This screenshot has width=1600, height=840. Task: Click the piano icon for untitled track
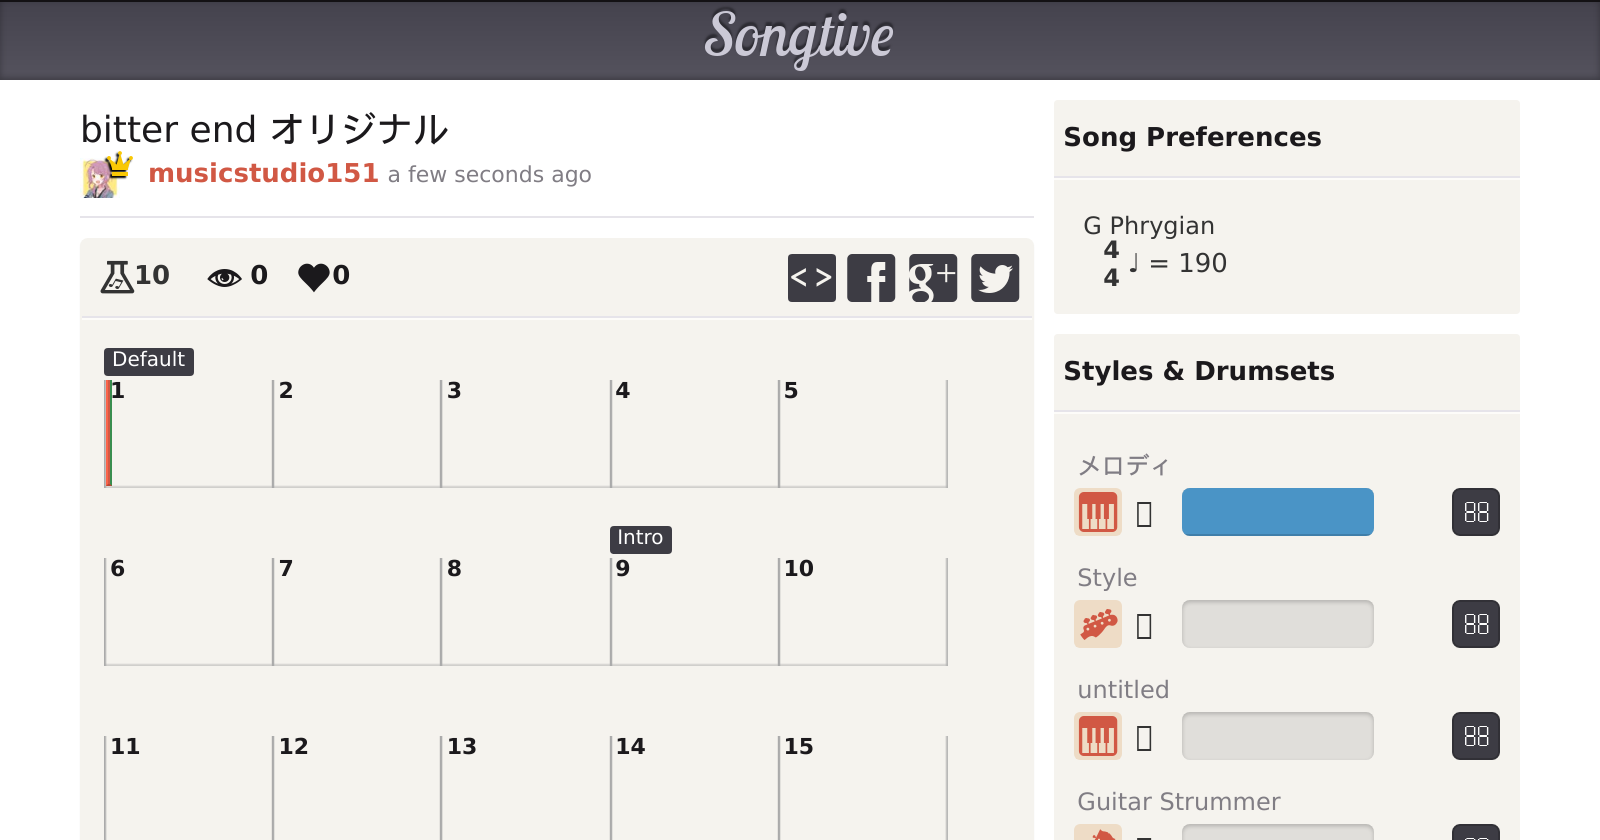click(x=1097, y=736)
